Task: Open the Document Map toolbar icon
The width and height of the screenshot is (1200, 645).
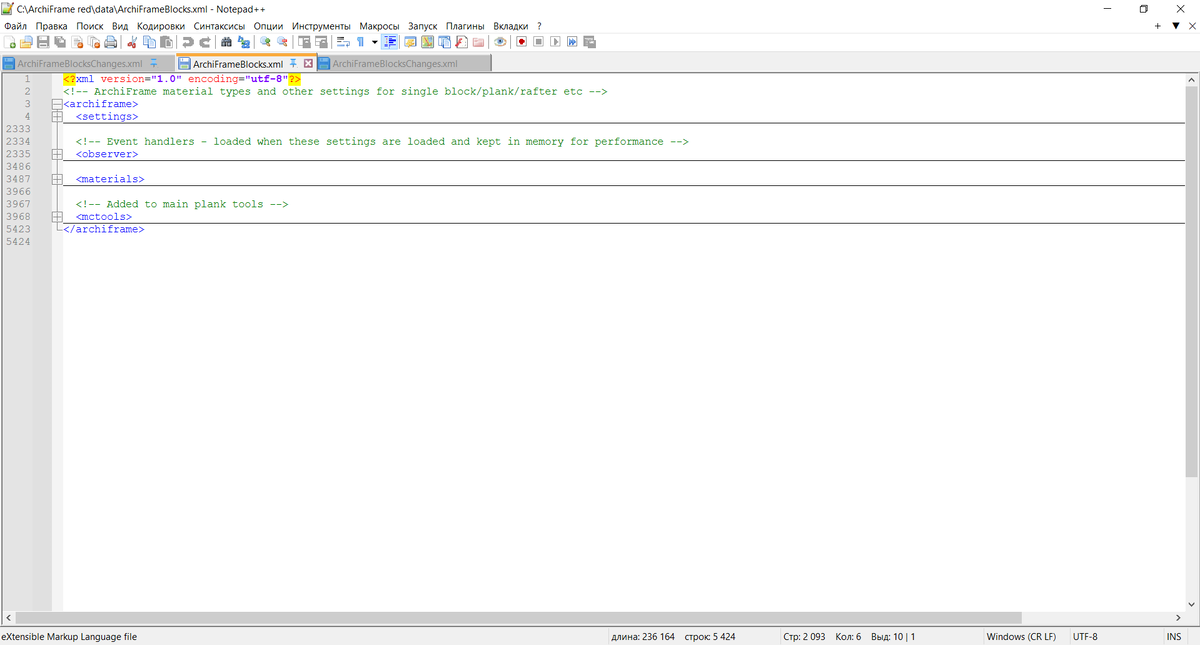Action: point(427,42)
